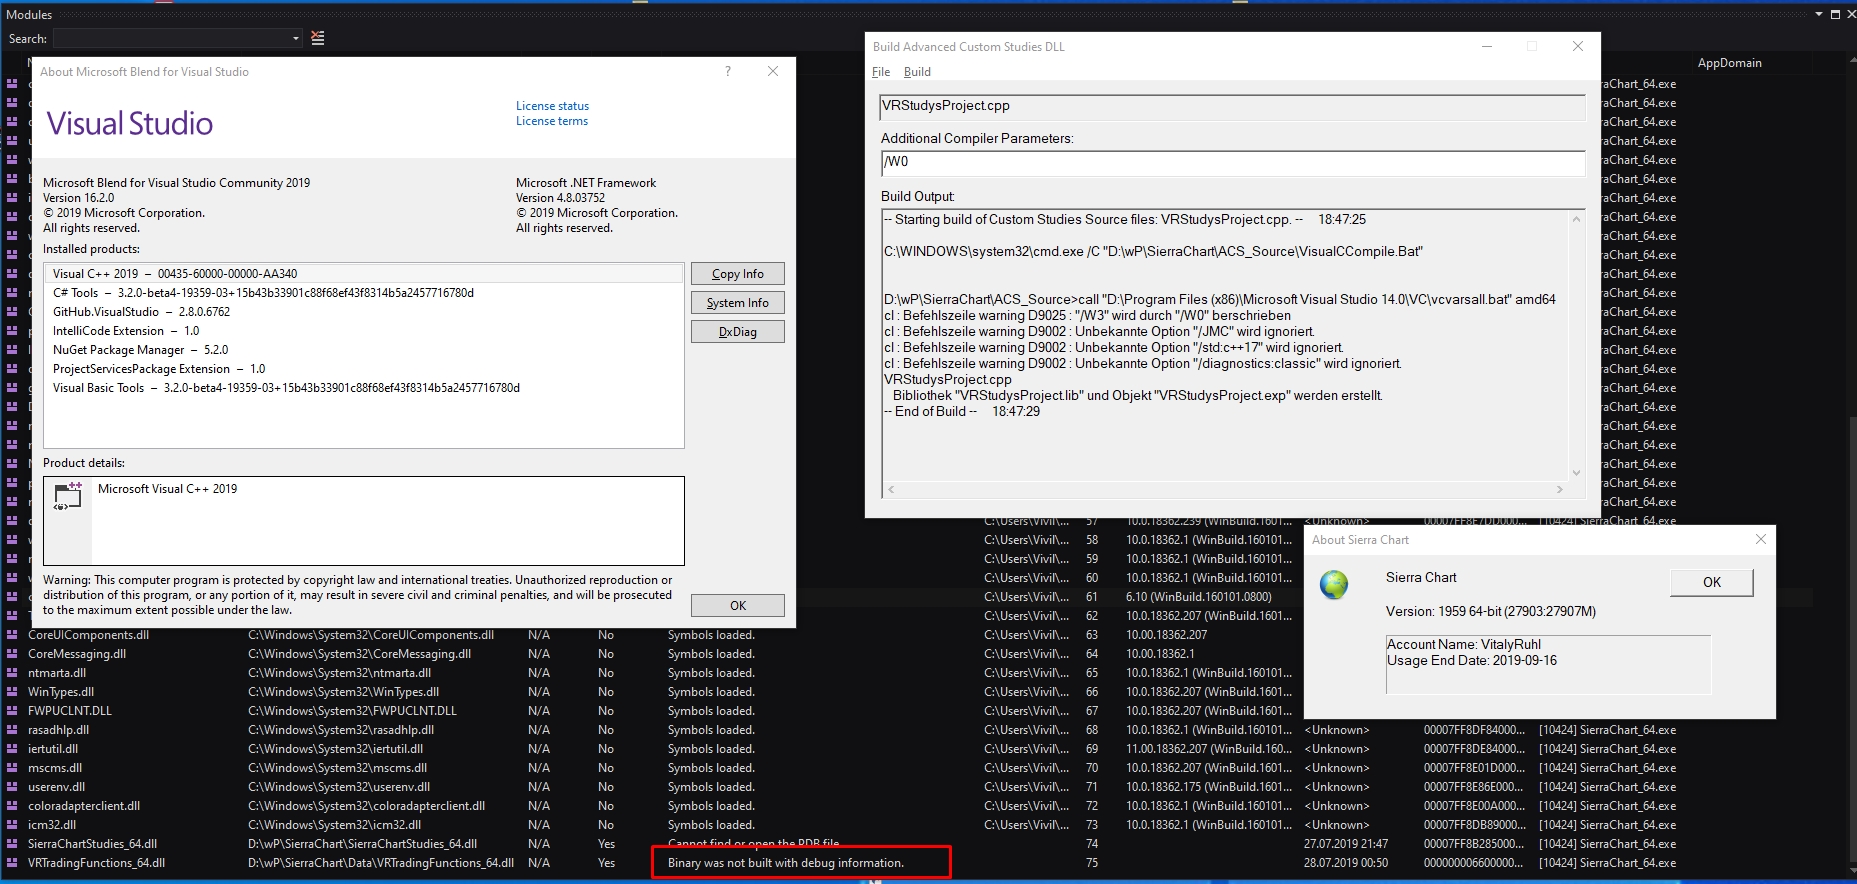The height and width of the screenshot is (884, 1857).
Task: Click the Copy Info button
Action: tap(738, 274)
